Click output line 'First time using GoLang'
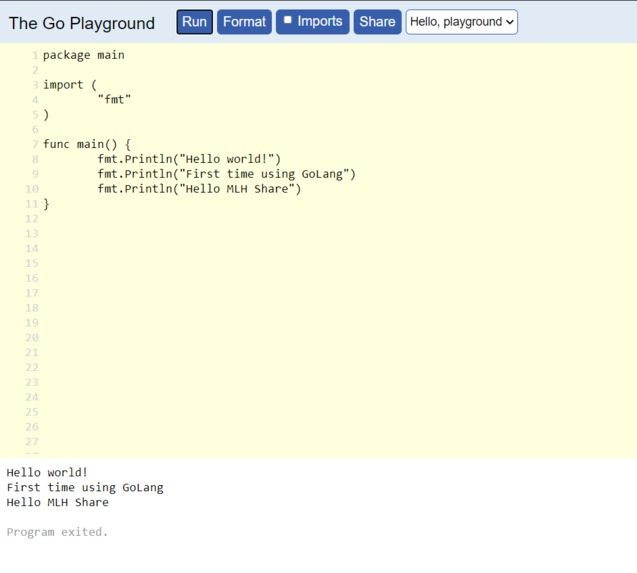This screenshot has width=637, height=573. pyautogui.click(x=85, y=488)
